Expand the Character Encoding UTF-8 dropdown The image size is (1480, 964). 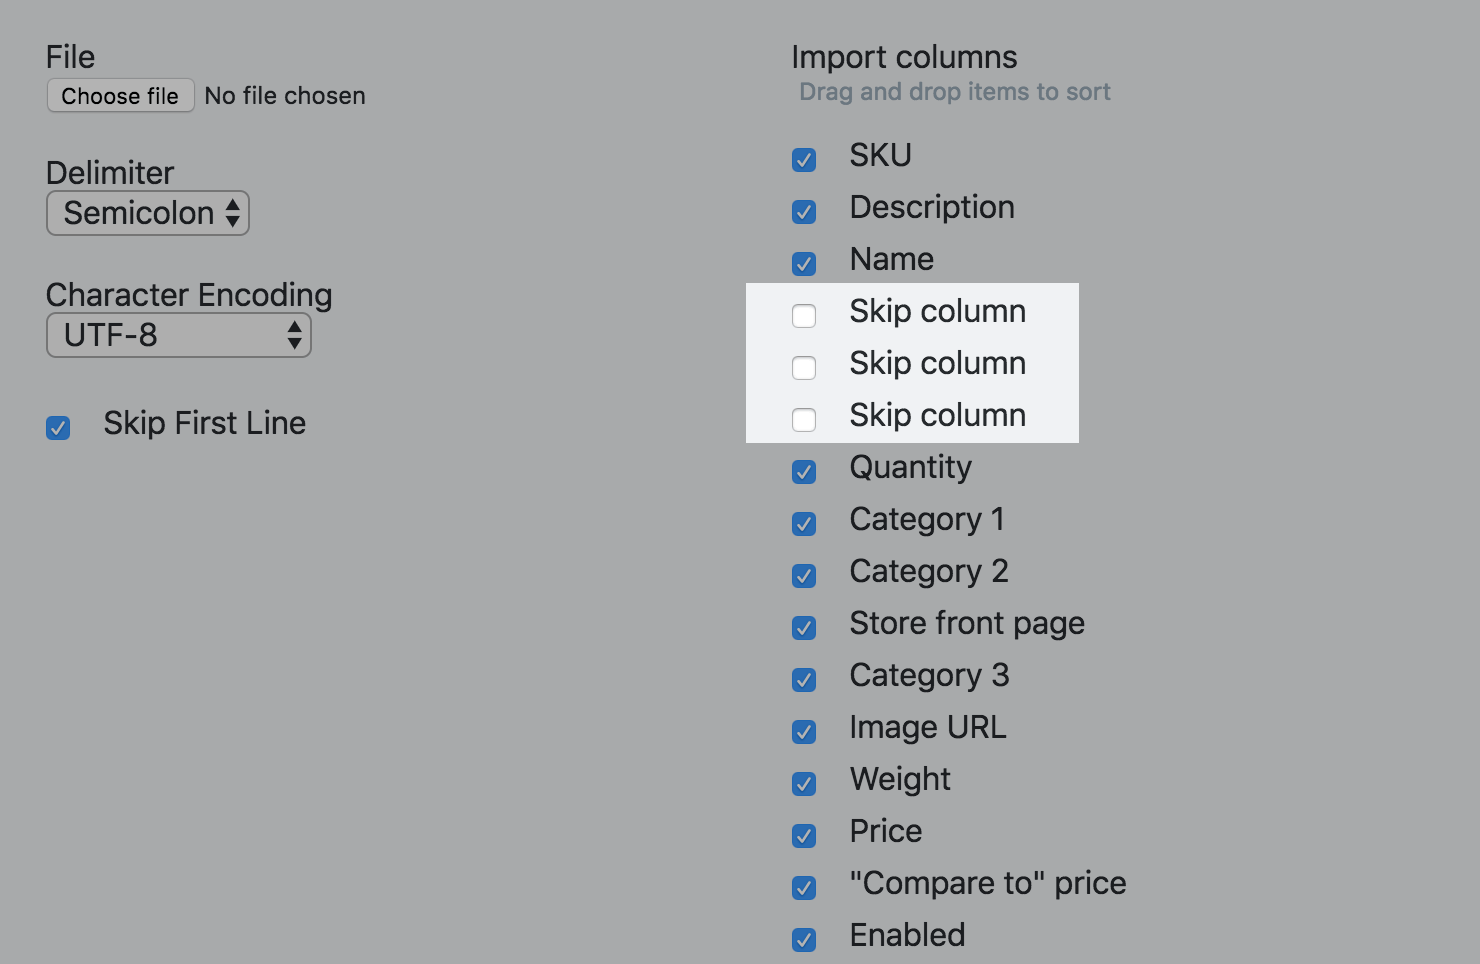(x=179, y=335)
